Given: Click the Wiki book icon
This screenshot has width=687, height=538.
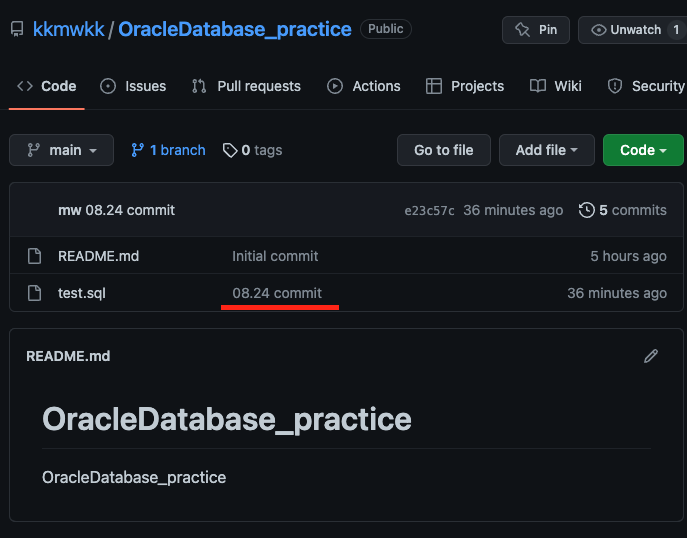Looking at the screenshot, I should tap(538, 86).
